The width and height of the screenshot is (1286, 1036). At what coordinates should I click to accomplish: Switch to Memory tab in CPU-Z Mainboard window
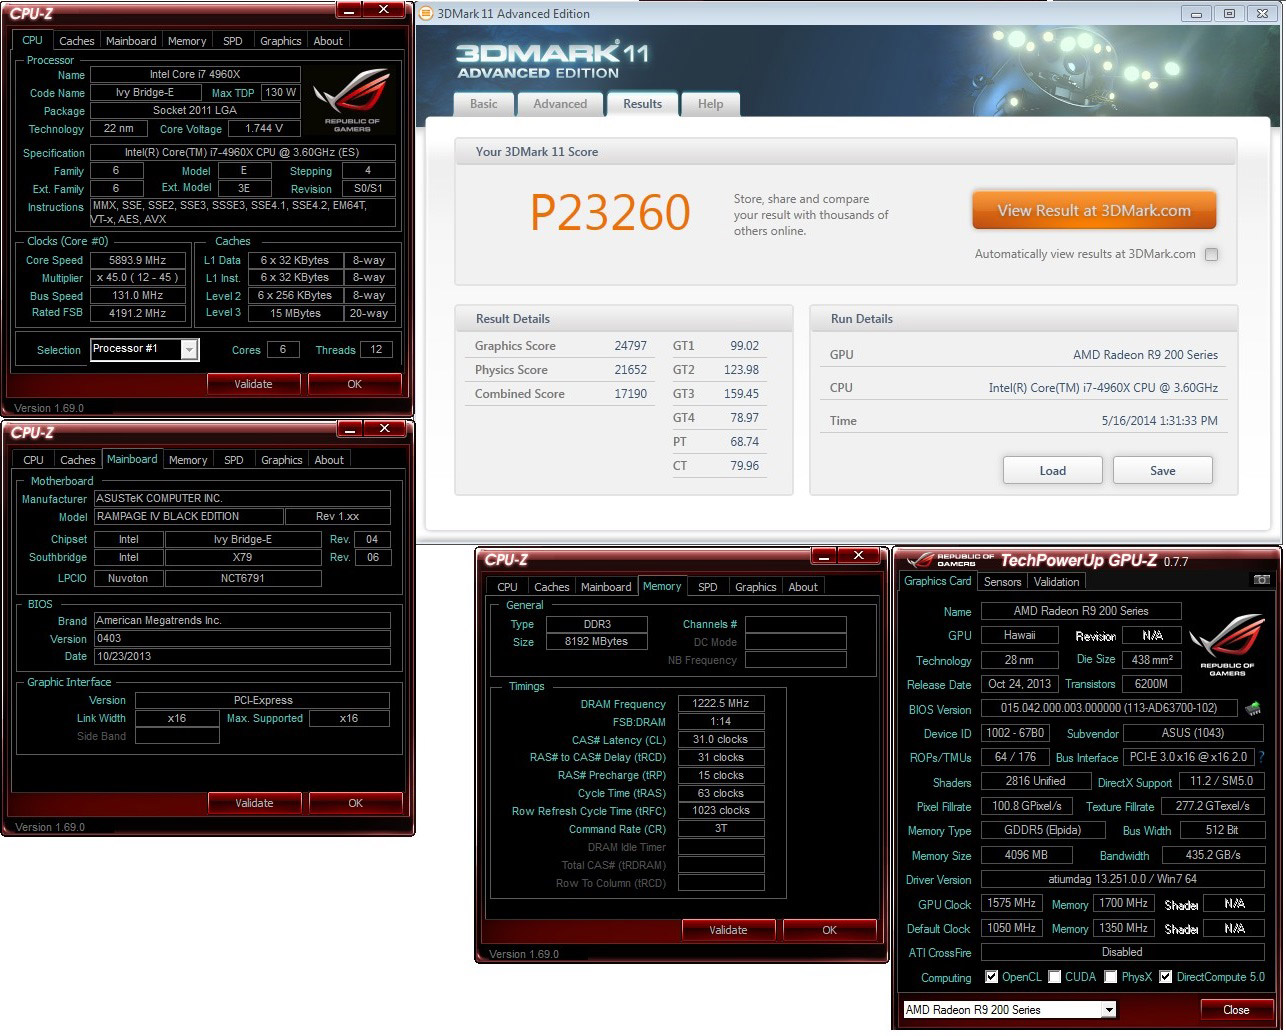(x=188, y=460)
